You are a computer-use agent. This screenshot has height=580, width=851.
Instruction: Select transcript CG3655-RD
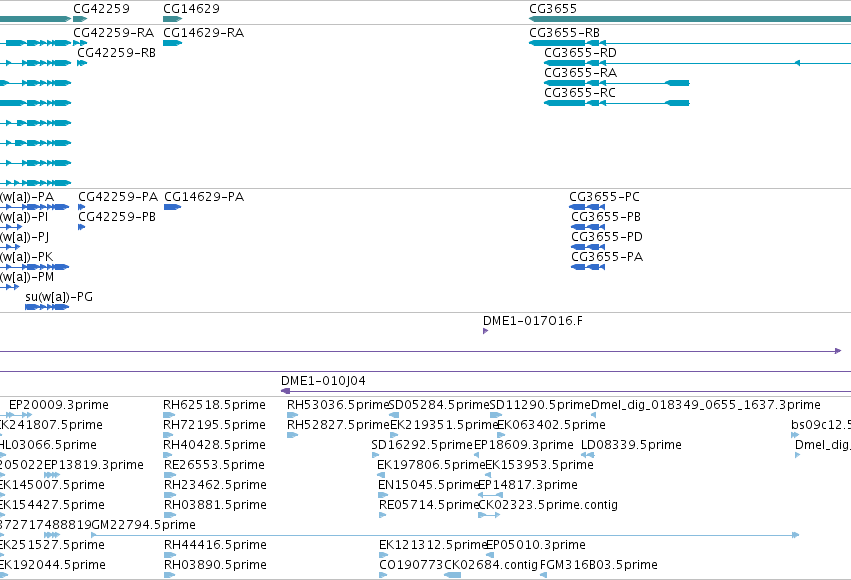click(580, 53)
